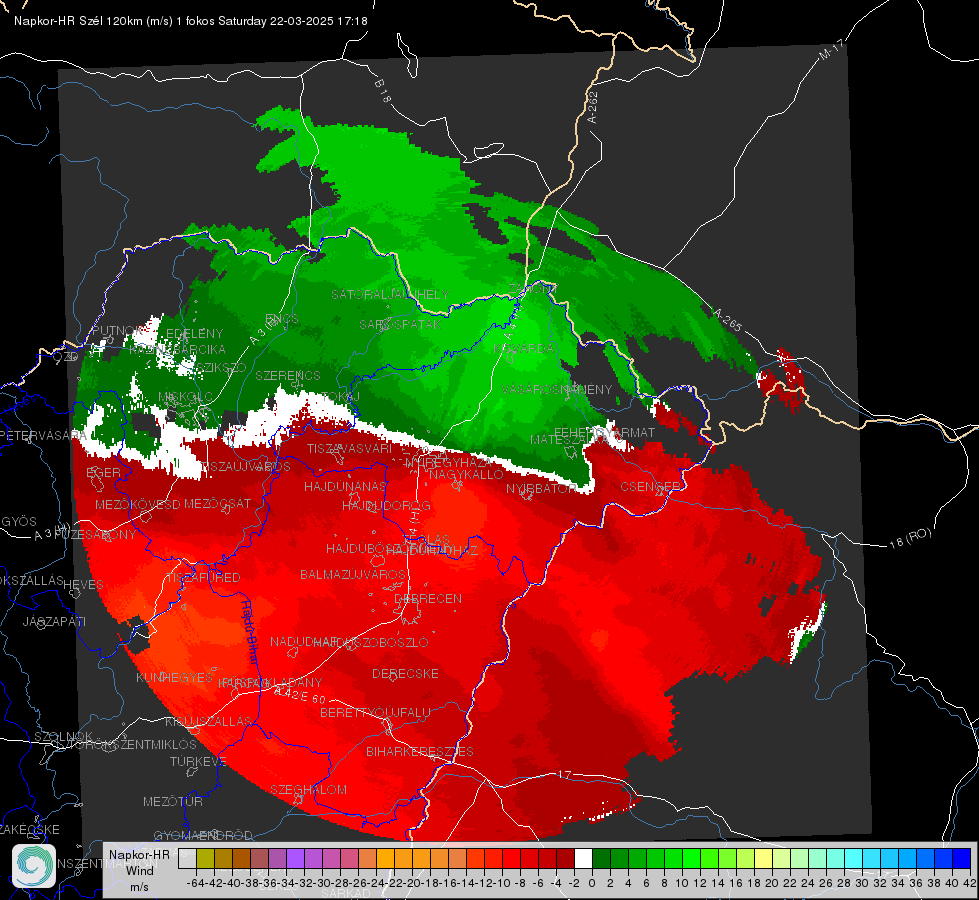The image size is (979, 900).
Task: Click the HEVES city label
Action: tap(84, 585)
